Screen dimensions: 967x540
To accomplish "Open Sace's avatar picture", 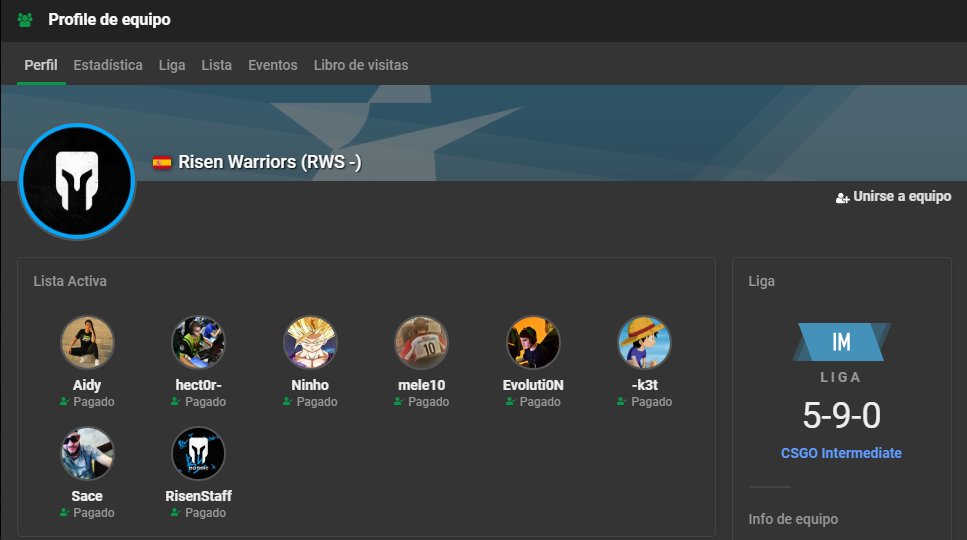I will click(87, 454).
